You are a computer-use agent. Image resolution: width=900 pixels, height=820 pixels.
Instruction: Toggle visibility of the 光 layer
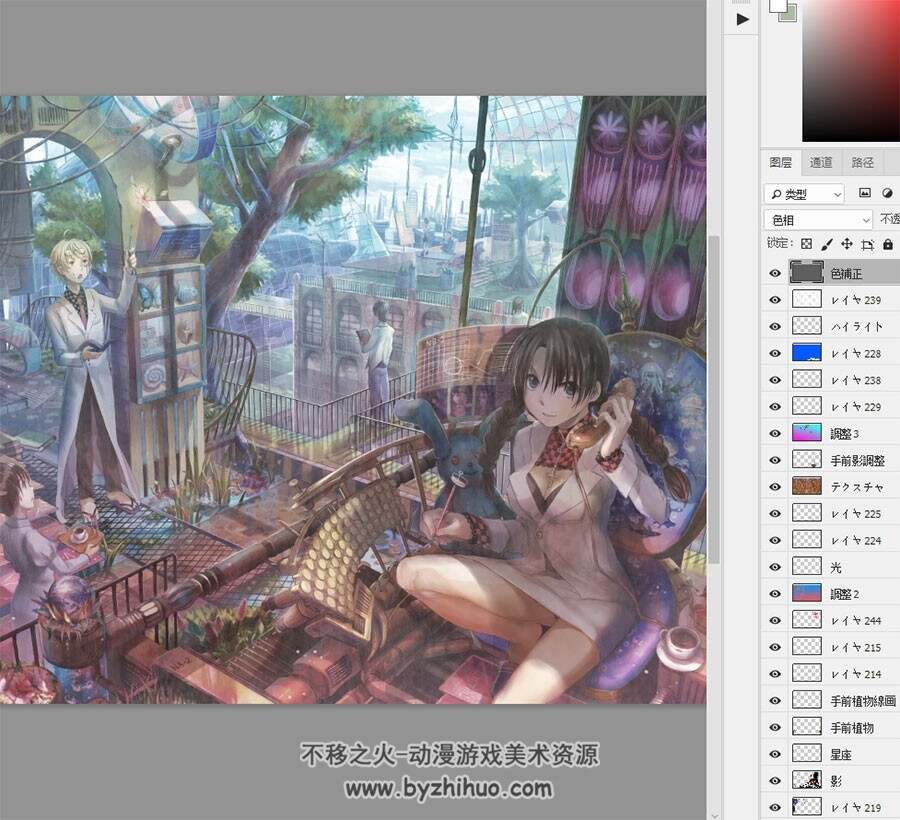tap(775, 566)
